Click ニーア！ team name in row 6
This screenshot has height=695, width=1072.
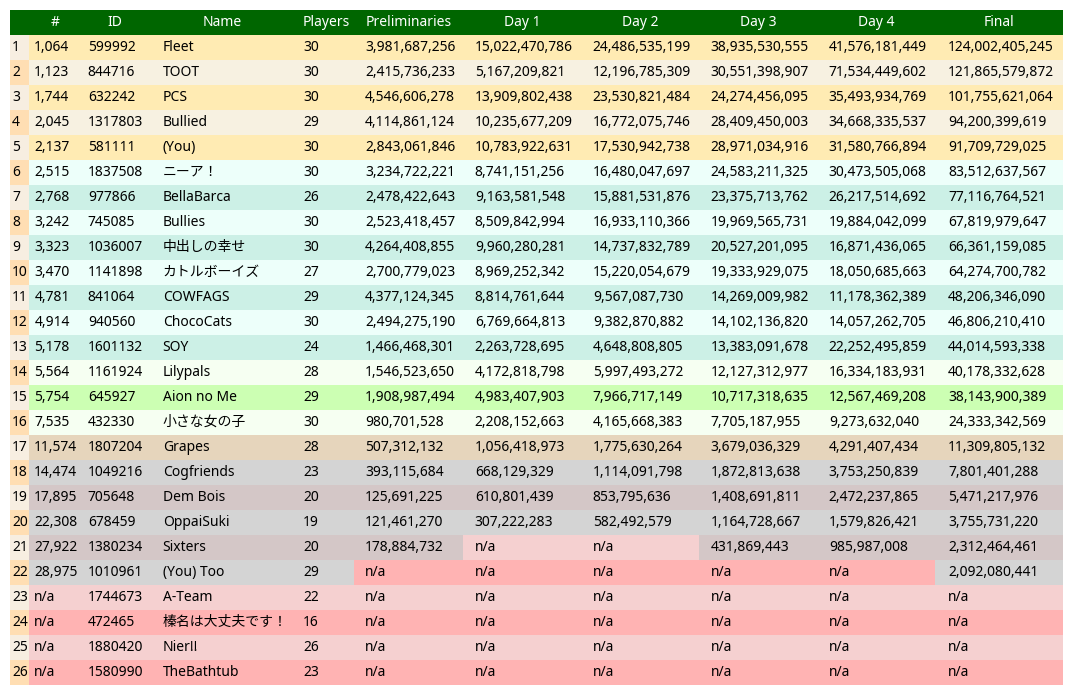click(x=189, y=172)
